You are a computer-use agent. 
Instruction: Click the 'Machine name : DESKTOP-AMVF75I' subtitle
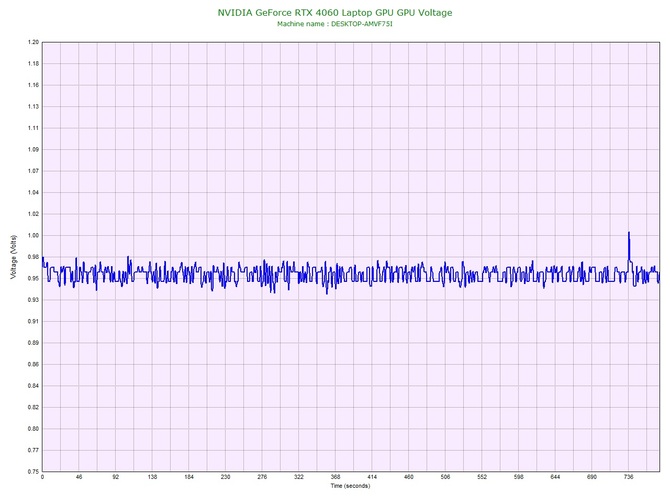[335, 24]
